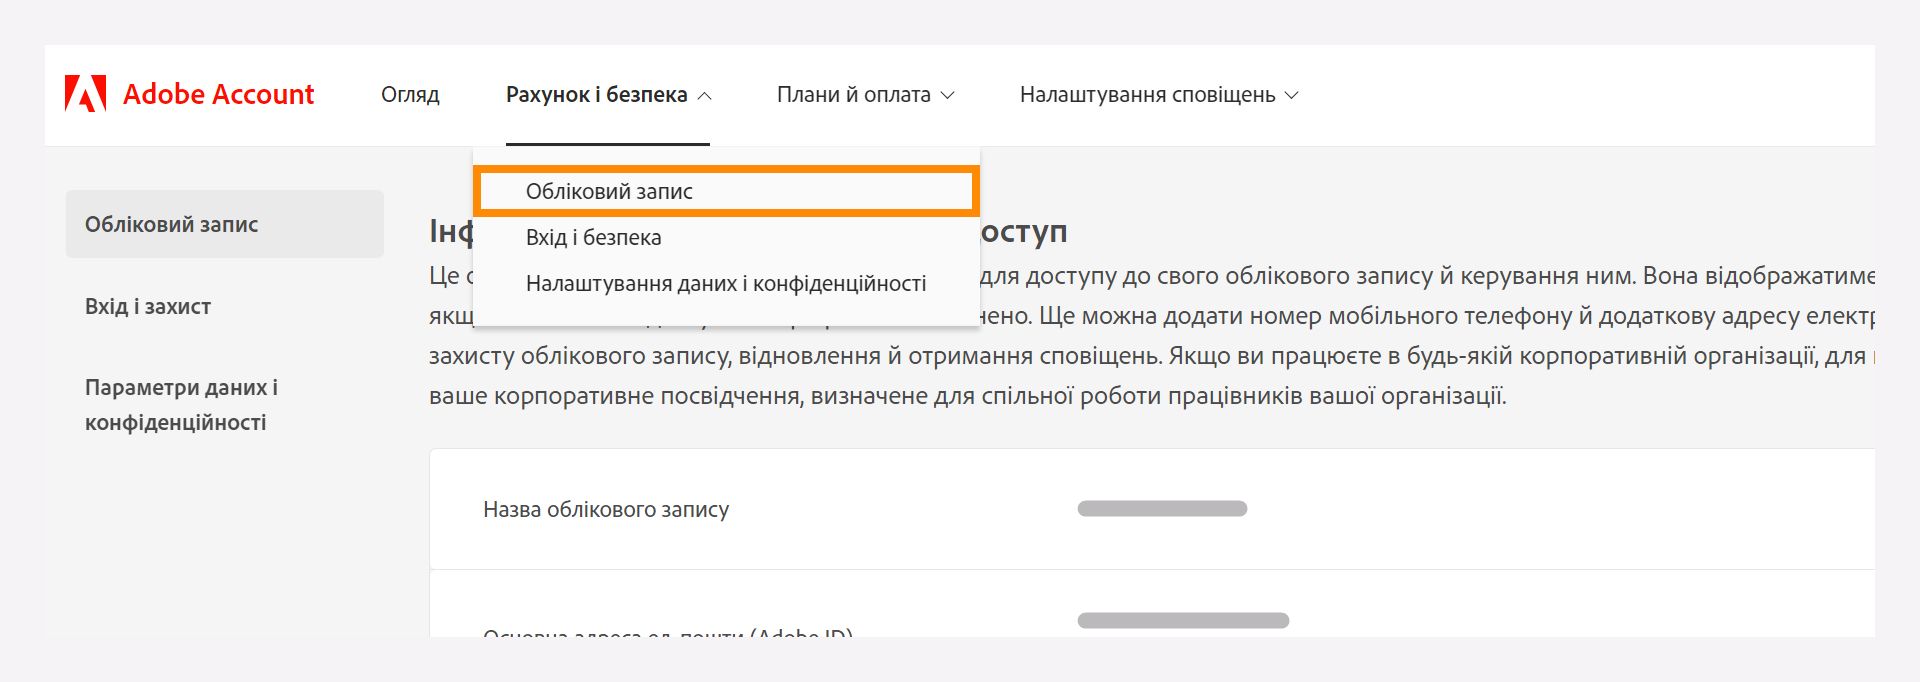This screenshot has width=1920, height=682.
Task: Click the "Adobe Account" text link
Action: tap(218, 94)
